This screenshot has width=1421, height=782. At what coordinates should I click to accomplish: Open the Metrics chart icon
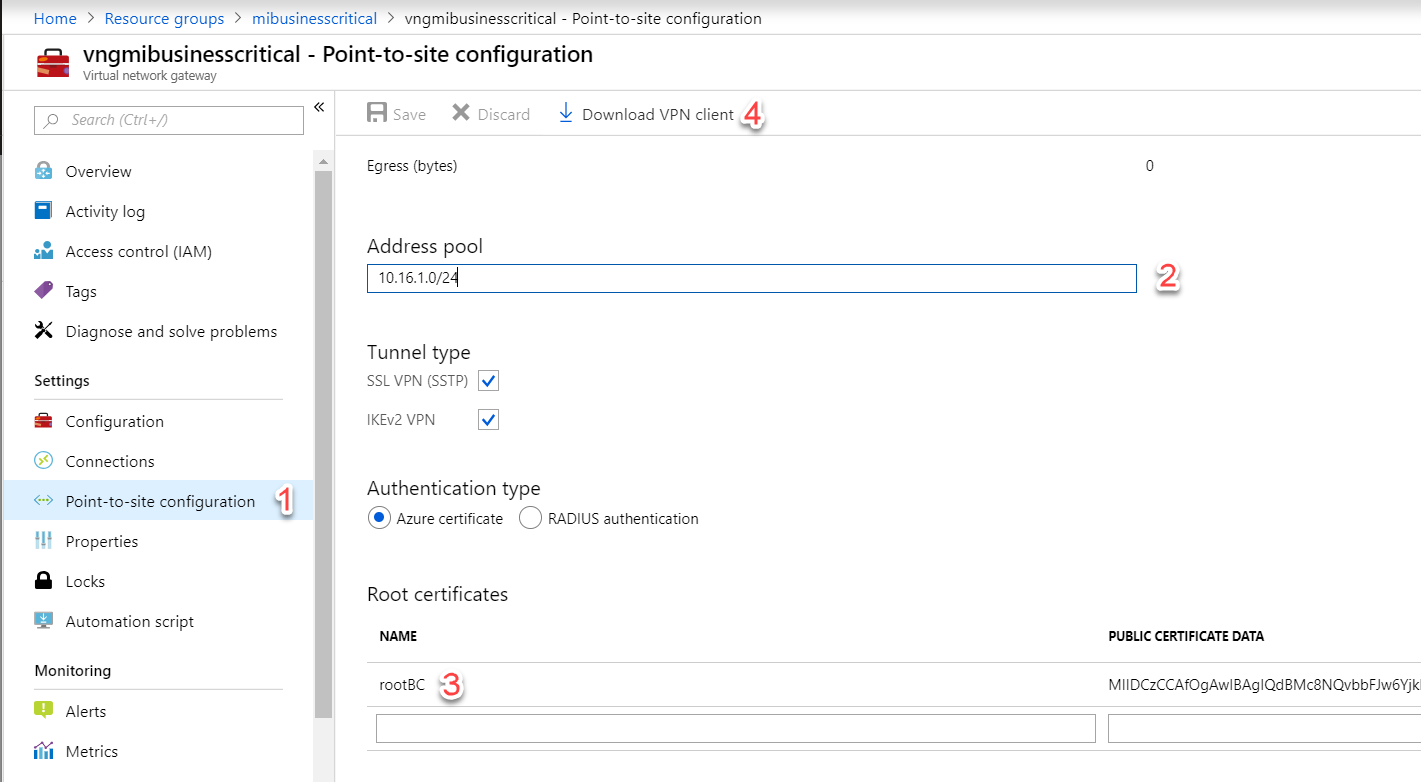(x=44, y=751)
